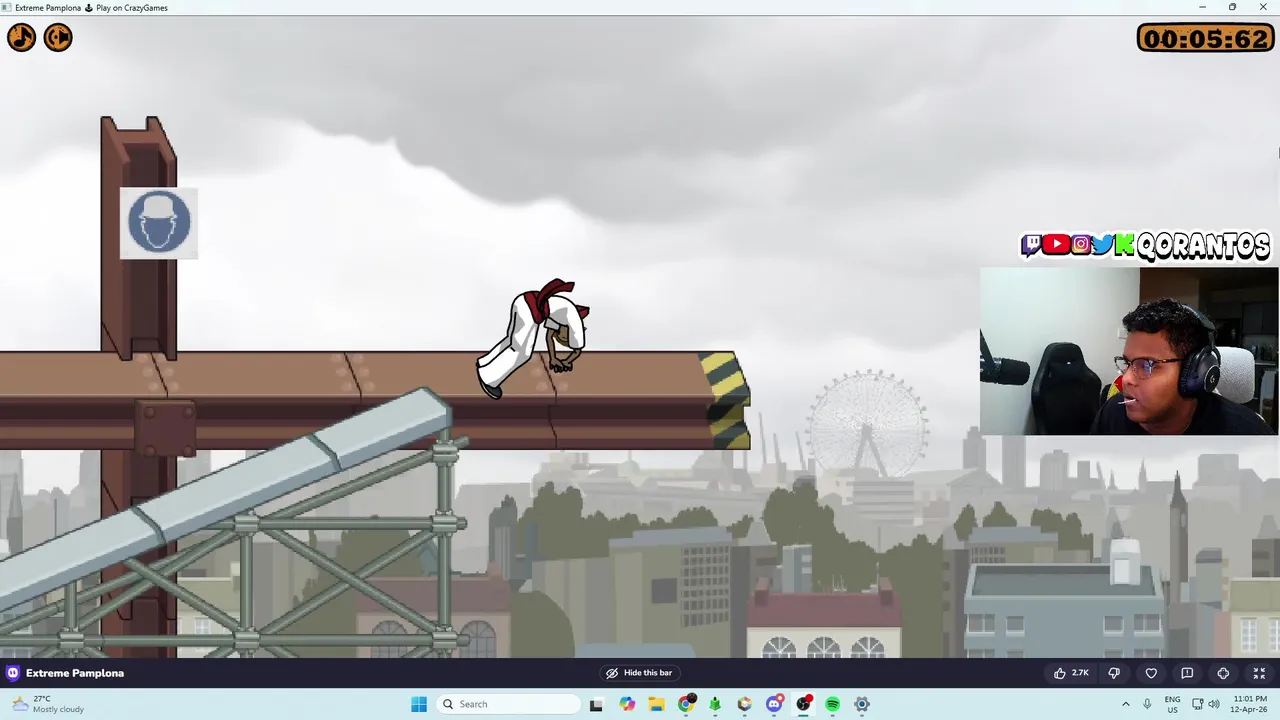The height and width of the screenshot is (720, 1280).
Task: Dislike the game with thumbs down
Action: pos(1114,673)
